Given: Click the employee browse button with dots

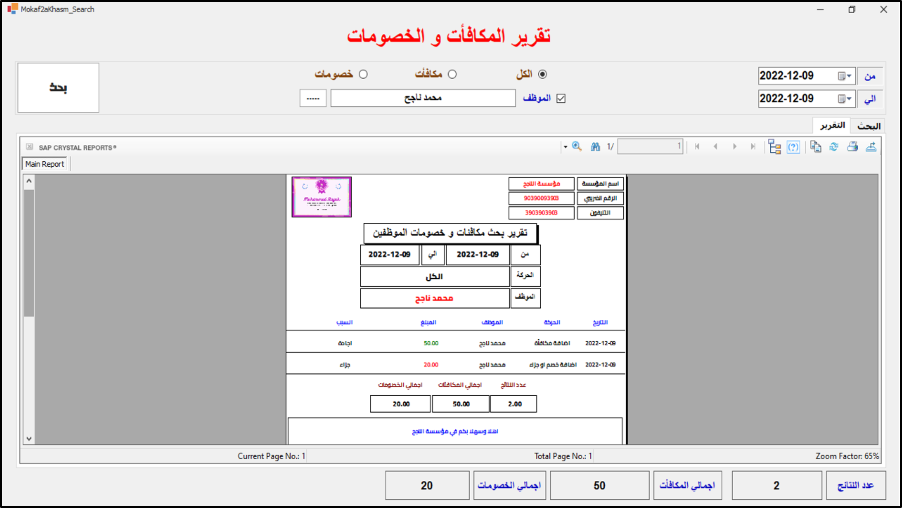Looking at the screenshot, I should coord(313,99).
